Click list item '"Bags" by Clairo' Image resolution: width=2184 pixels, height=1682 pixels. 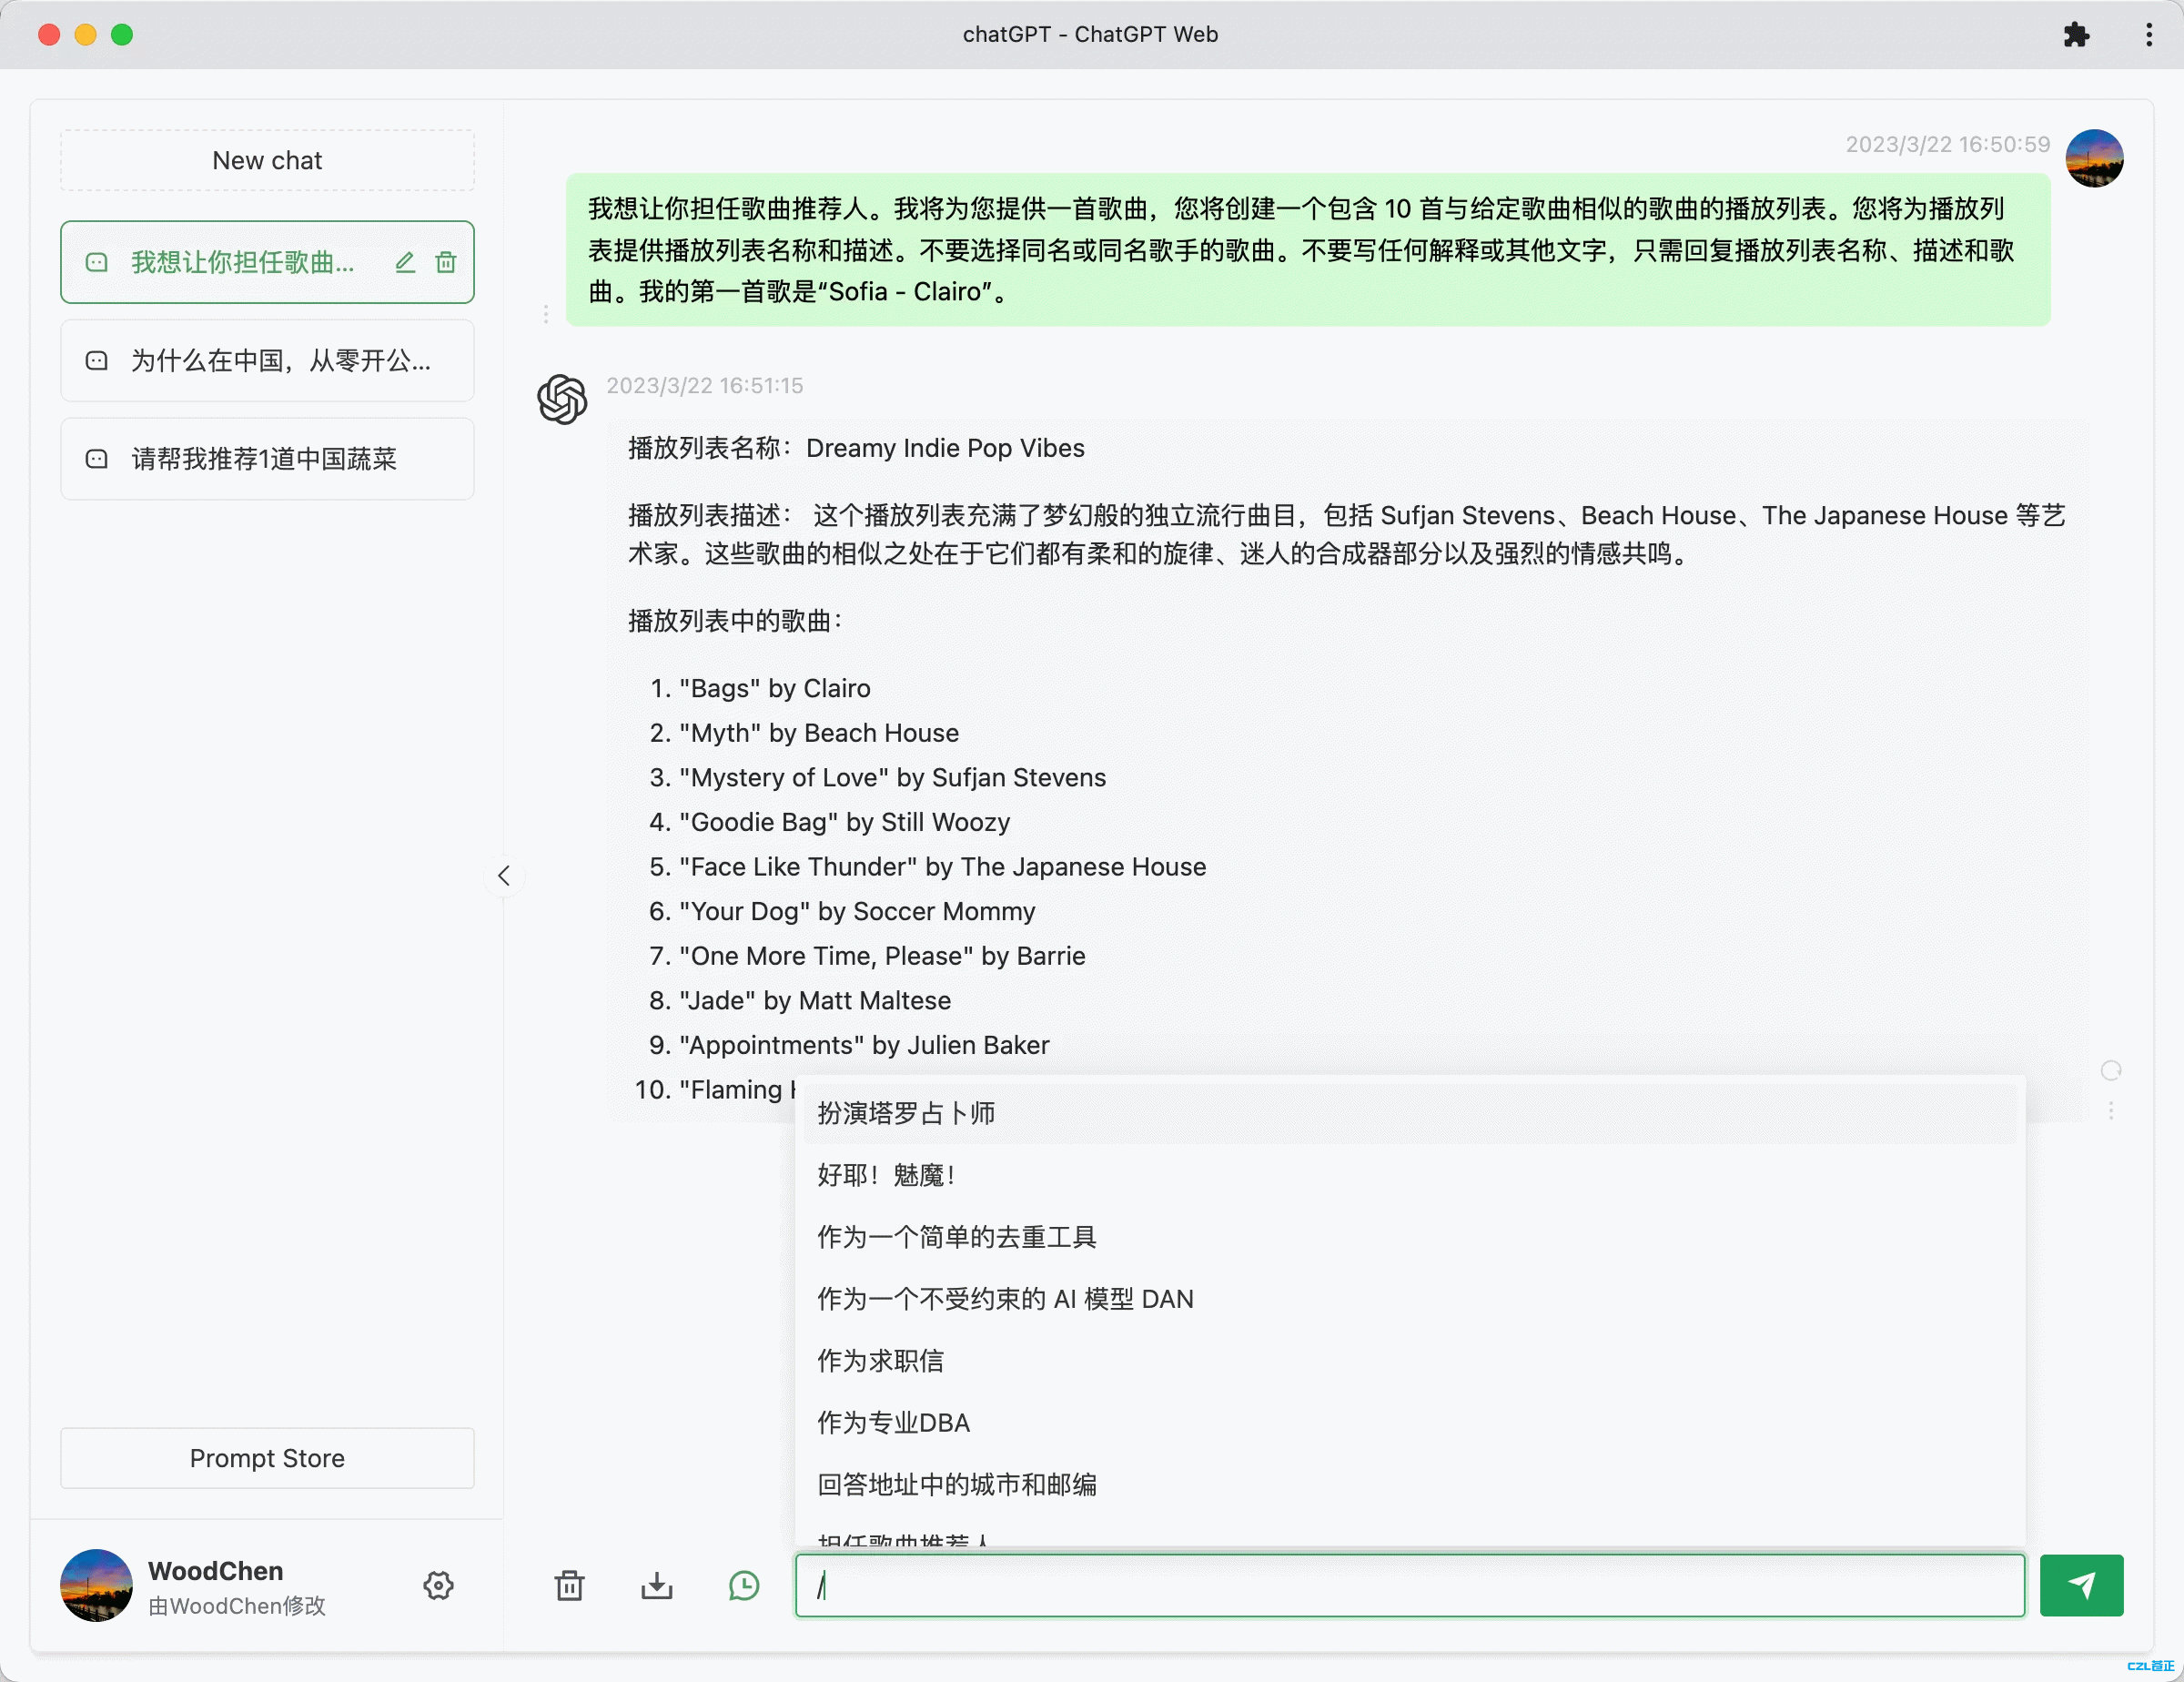coord(775,688)
